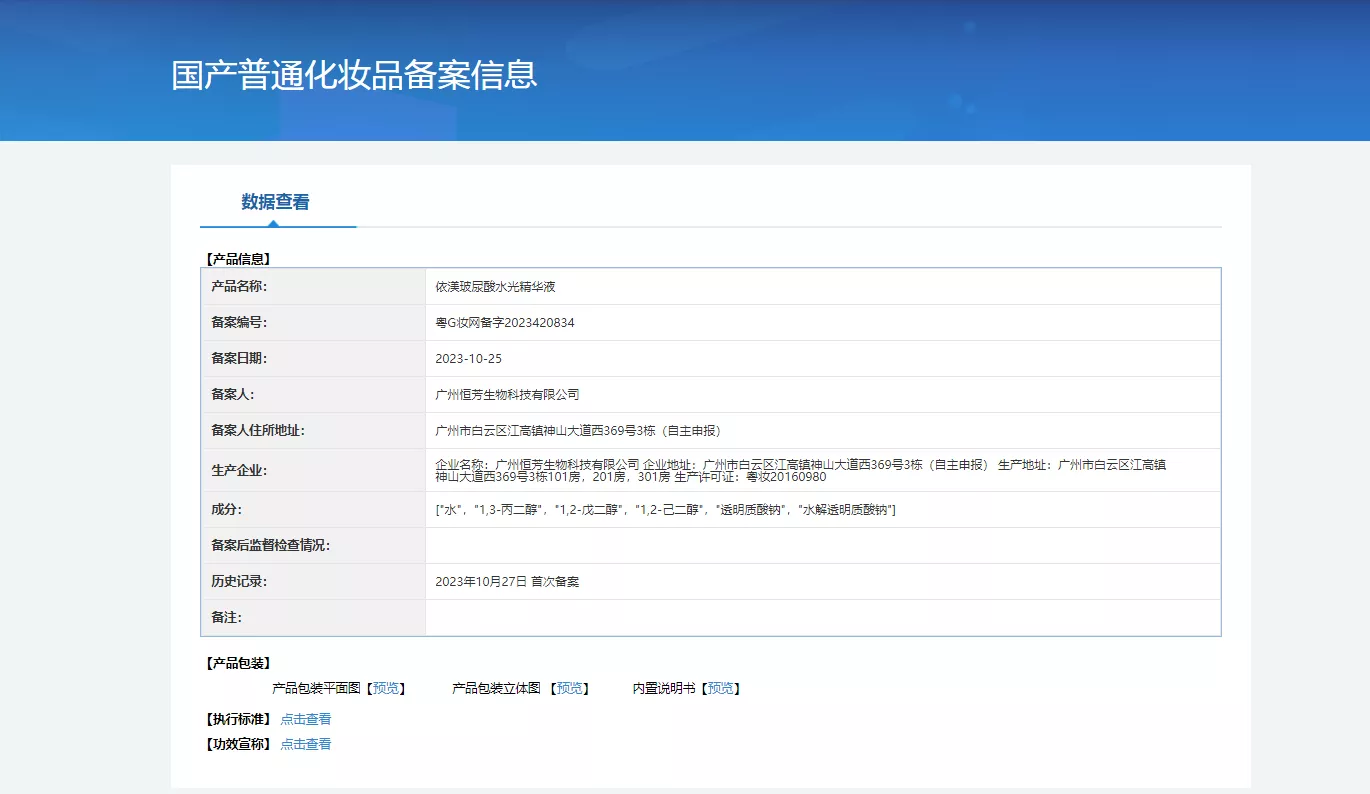Screen dimensions: 1370x794
Task: Click filer name 广州恒芳生物科技有限公司
Action: 507,395
